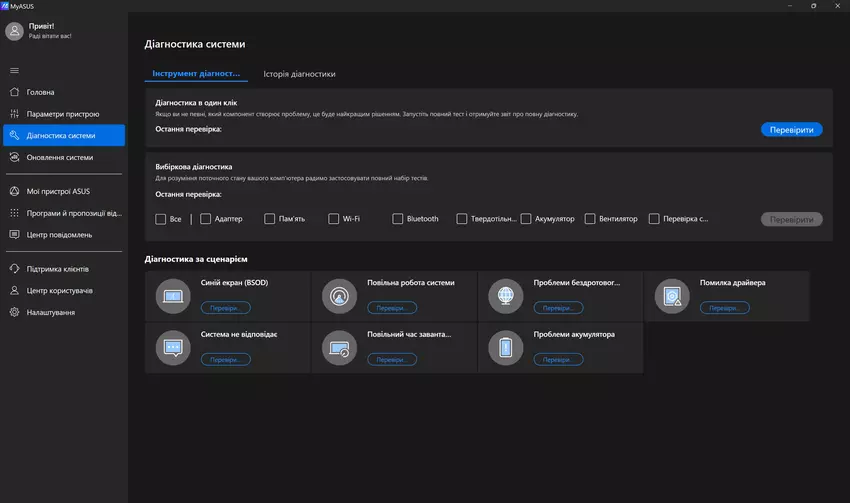Image resolution: width=850 pixels, height=503 pixels.
Task: Click the Головна home icon
Action: click(x=14, y=92)
